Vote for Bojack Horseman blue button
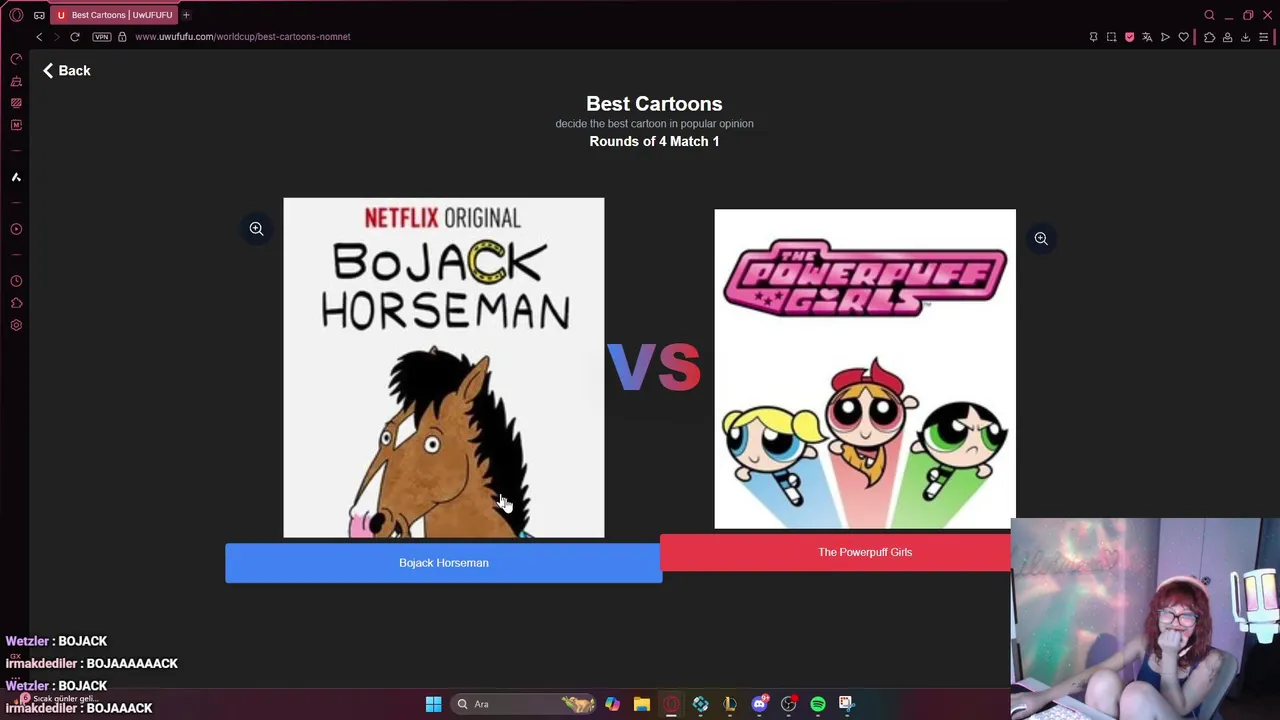This screenshot has width=1280, height=720. (x=443, y=563)
